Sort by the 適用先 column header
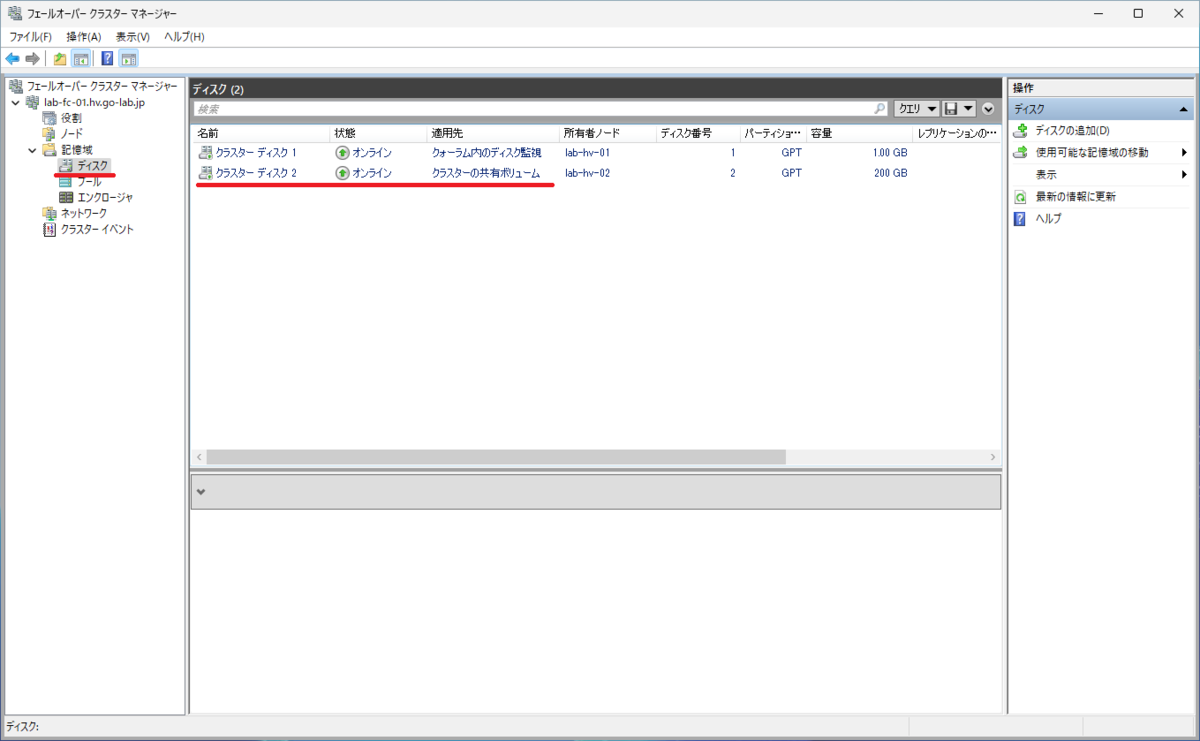This screenshot has width=1200, height=741. (493, 133)
